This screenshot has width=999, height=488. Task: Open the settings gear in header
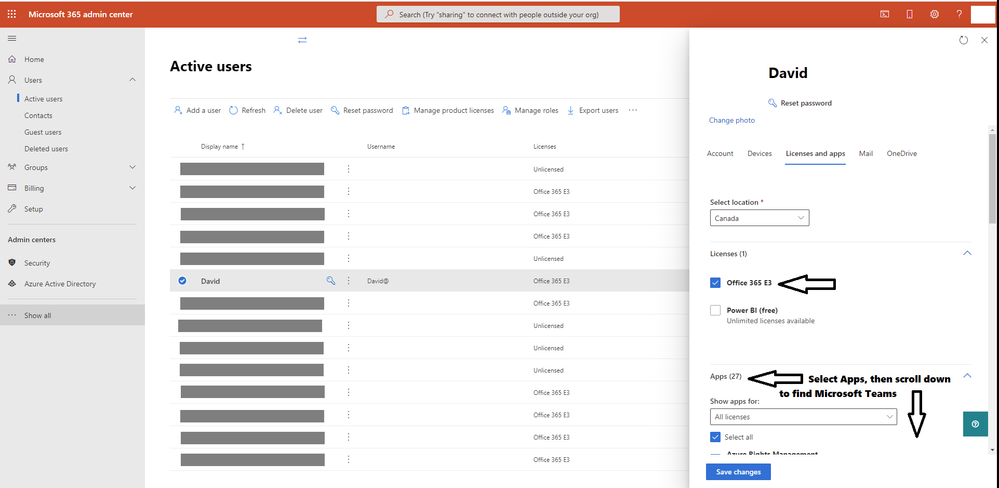(x=934, y=14)
